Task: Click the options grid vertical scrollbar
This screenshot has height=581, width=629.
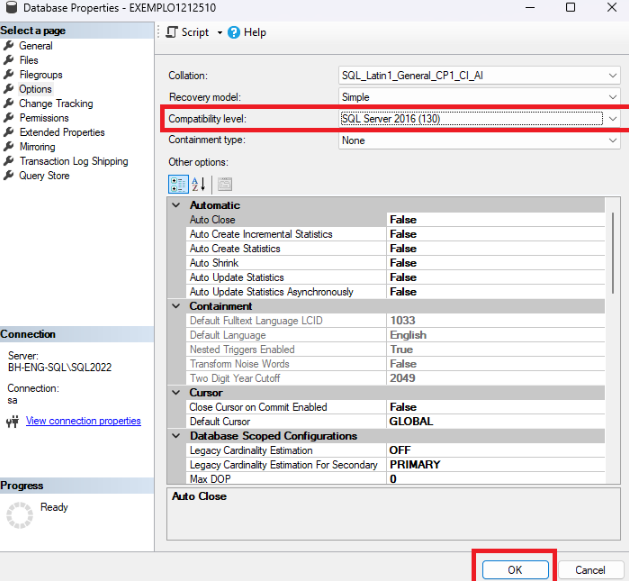Action: click(613, 254)
